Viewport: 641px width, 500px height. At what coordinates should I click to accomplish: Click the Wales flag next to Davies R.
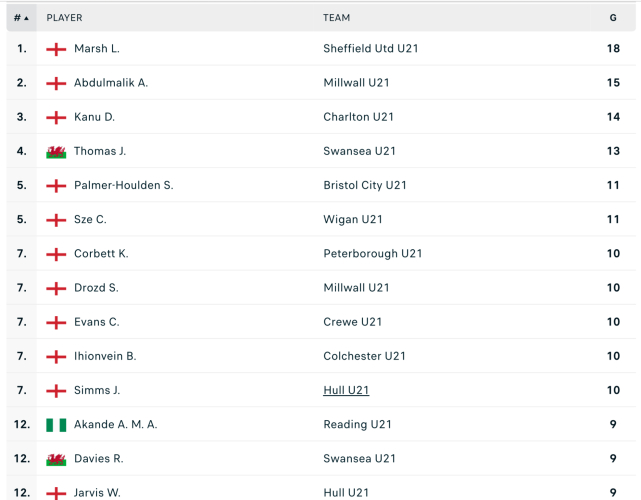tap(56, 459)
